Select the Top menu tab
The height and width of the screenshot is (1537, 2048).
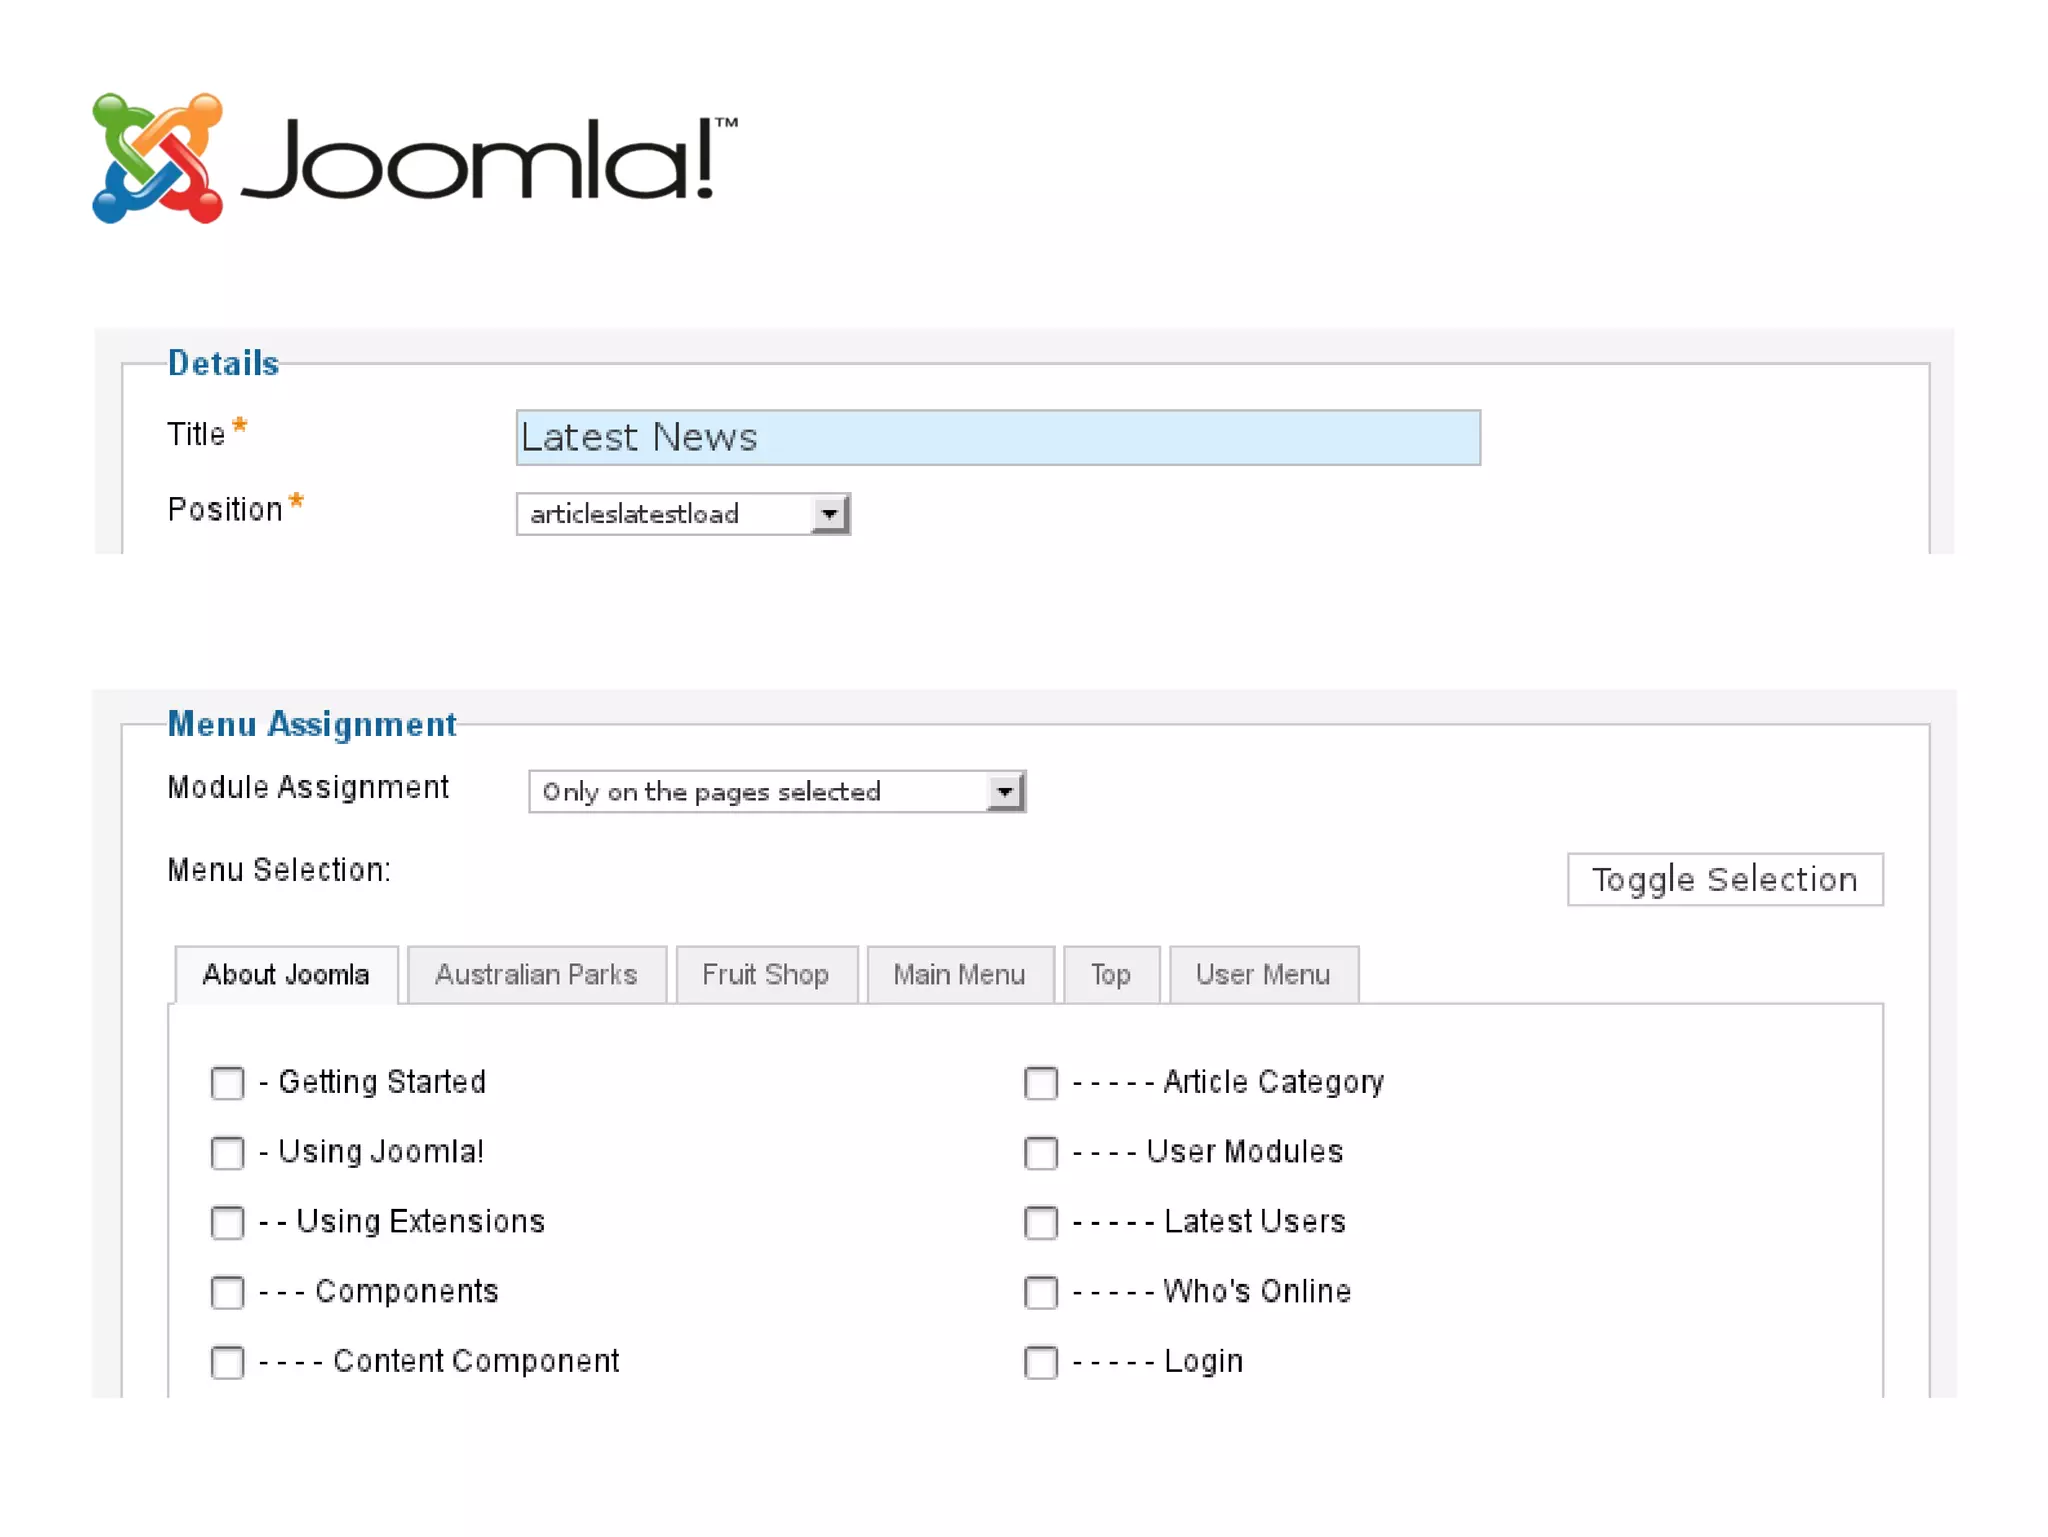point(1111,975)
